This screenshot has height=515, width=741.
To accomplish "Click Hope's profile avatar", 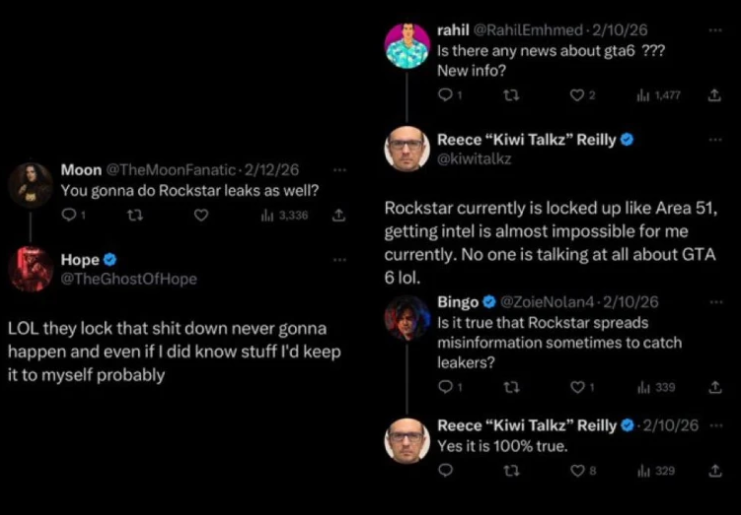I will tap(31, 269).
